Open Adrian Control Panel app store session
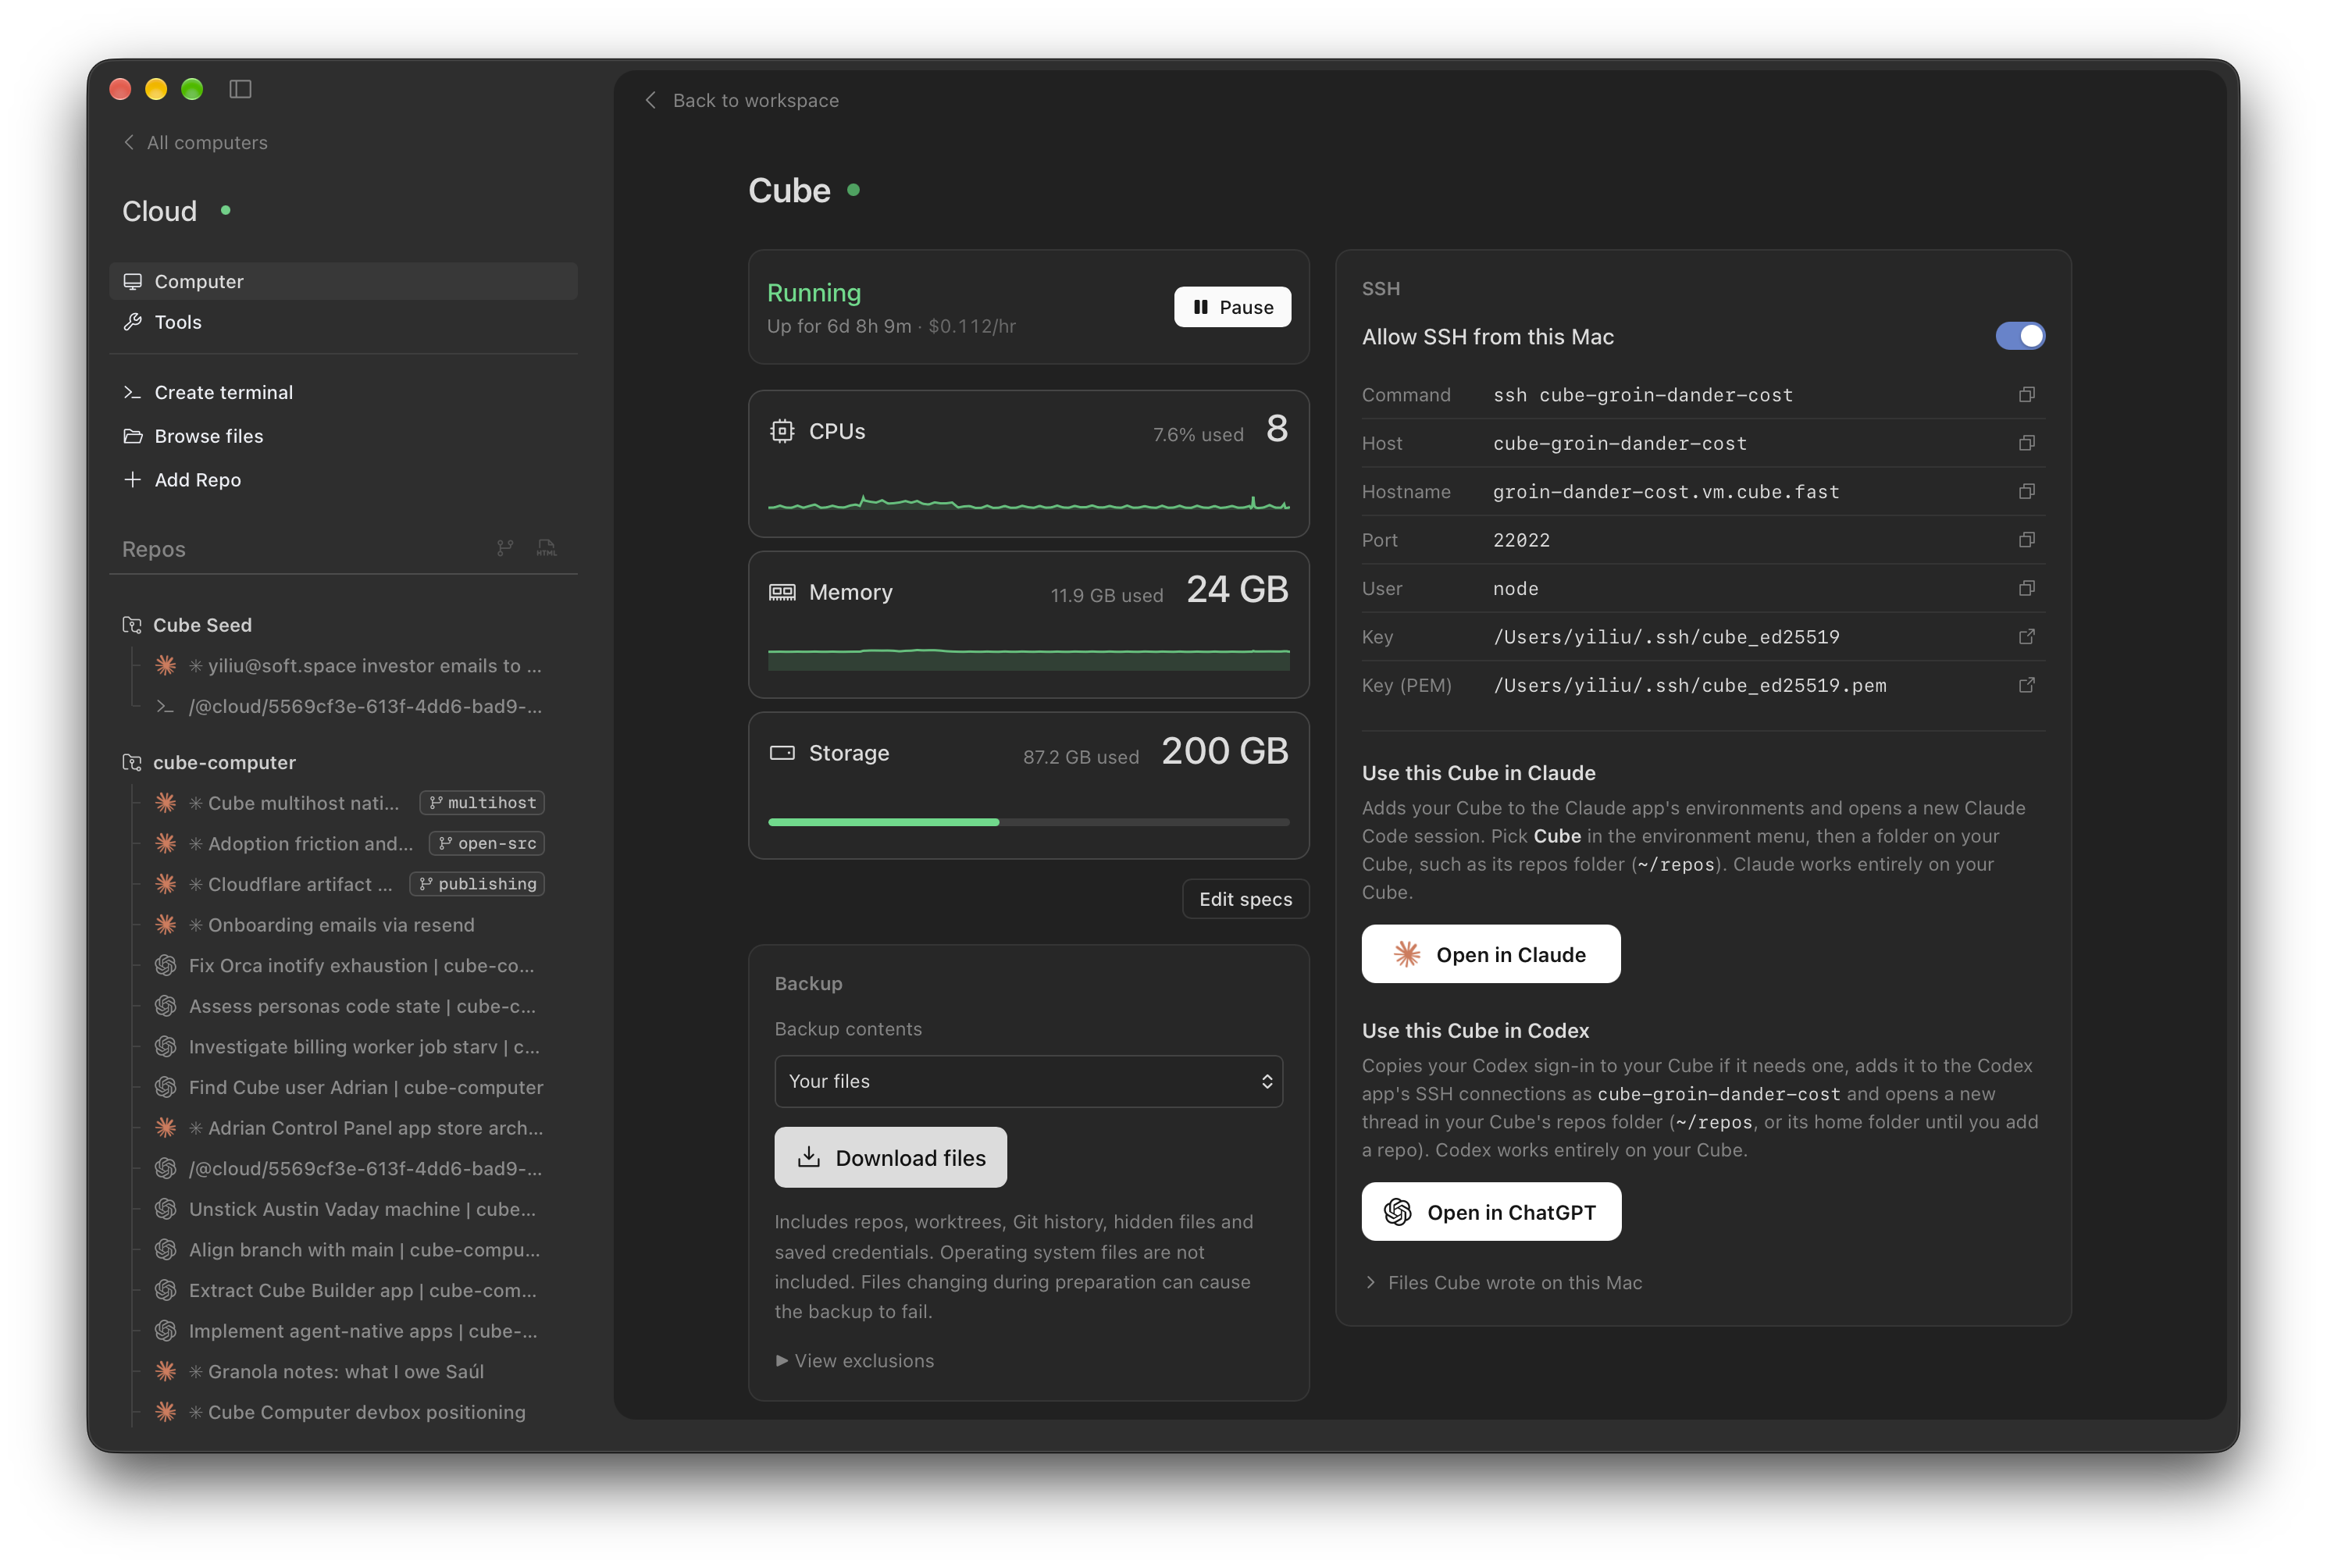The height and width of the screenshot is (1568, 2327). coord(366,1128)
